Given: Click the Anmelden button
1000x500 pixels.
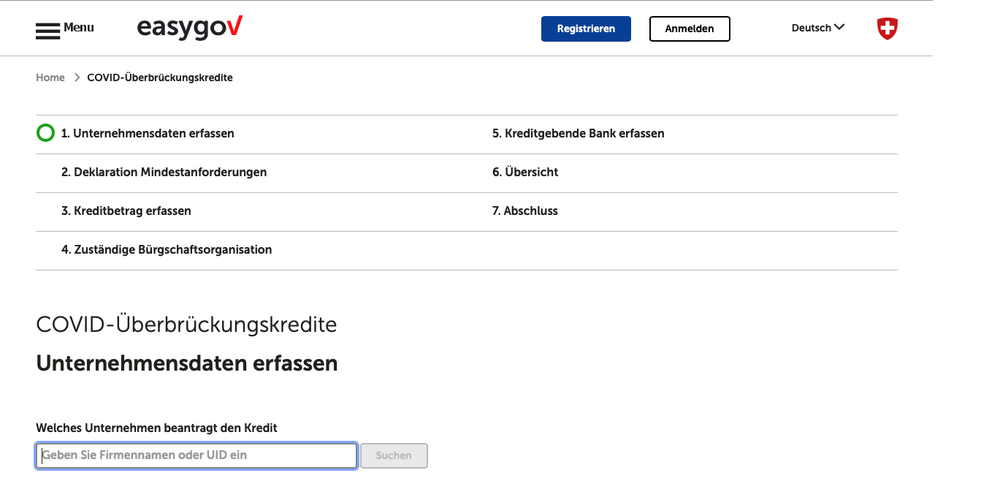Looking at the screenshot, I should click(689, 29).
